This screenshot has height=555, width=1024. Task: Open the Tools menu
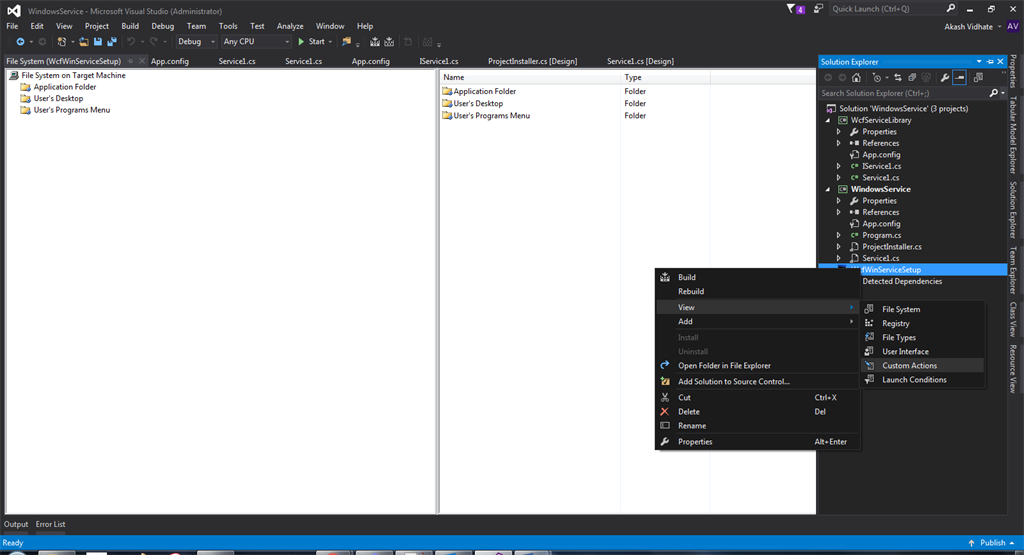click(228, 26)
